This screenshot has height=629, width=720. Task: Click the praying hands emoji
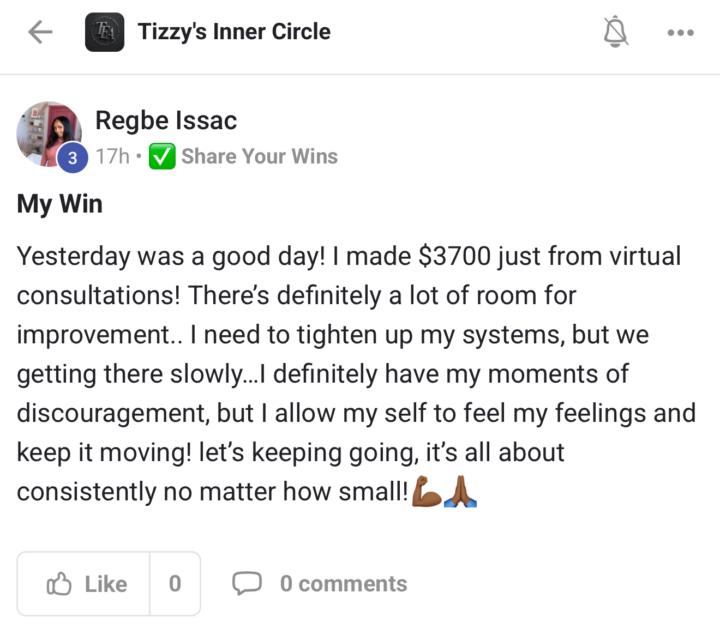point(460,492)
